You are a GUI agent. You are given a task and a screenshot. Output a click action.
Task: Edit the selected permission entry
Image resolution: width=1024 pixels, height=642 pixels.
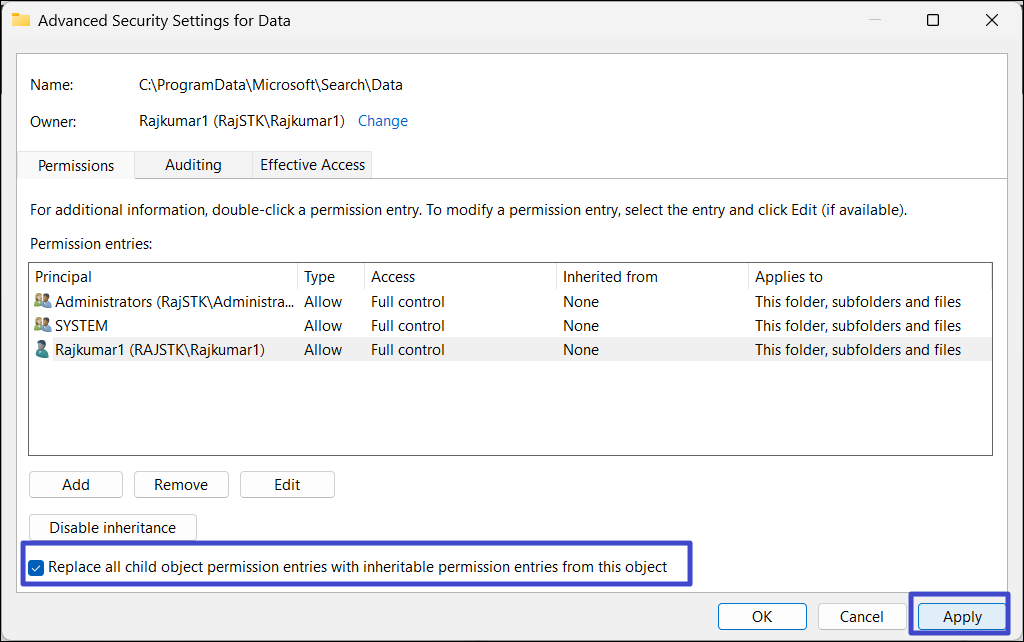coord(287,485)
